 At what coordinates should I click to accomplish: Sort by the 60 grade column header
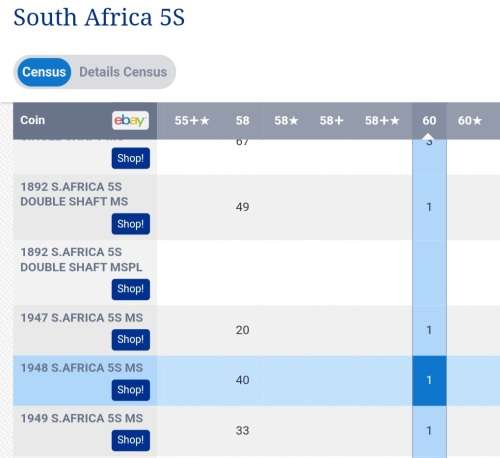[429, 120]
